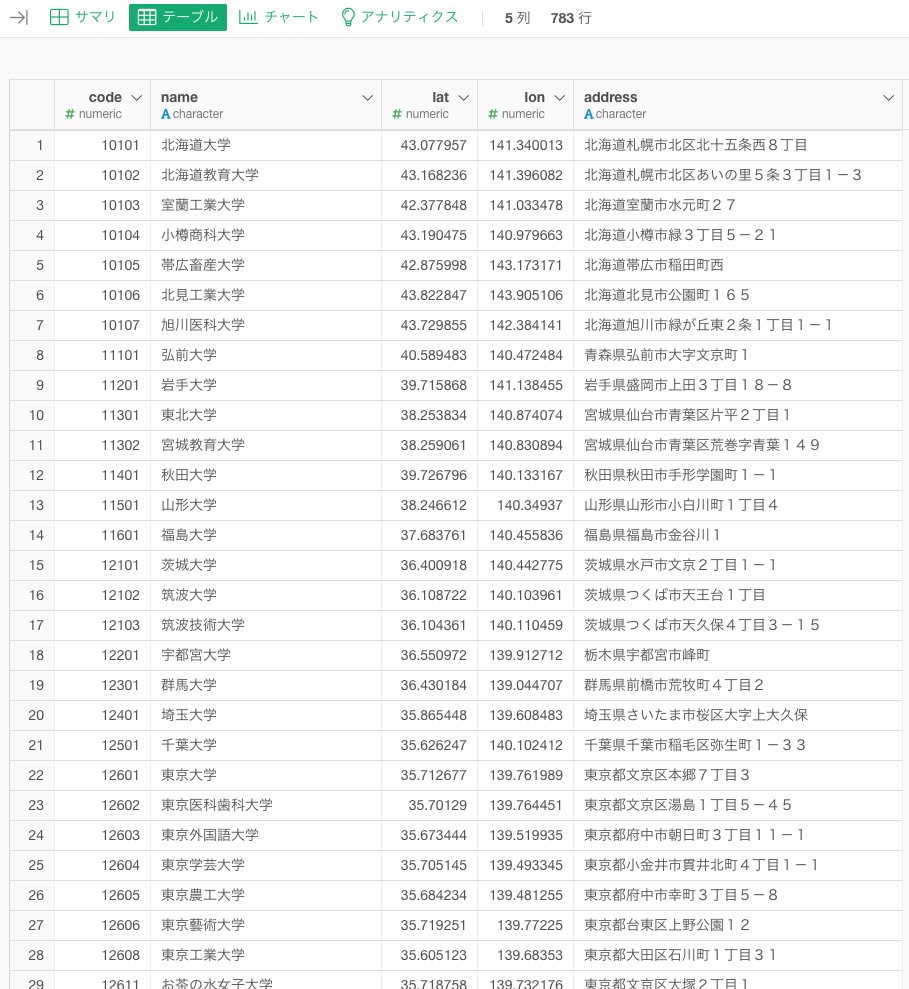Click the 5 列 column count
Image resolution: width=909 pixels, height=989 pixels.
[517, 18]
